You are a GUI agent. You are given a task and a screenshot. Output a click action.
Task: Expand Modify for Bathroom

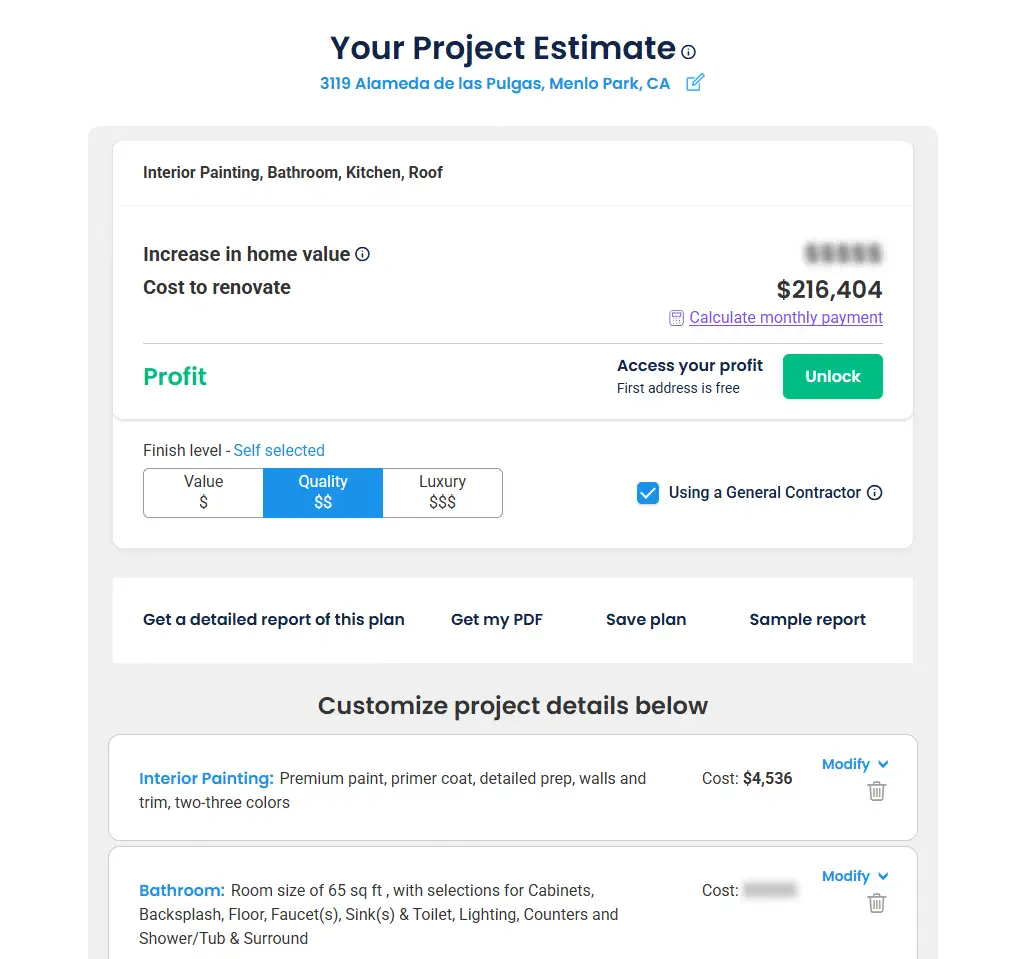[855, 876]
